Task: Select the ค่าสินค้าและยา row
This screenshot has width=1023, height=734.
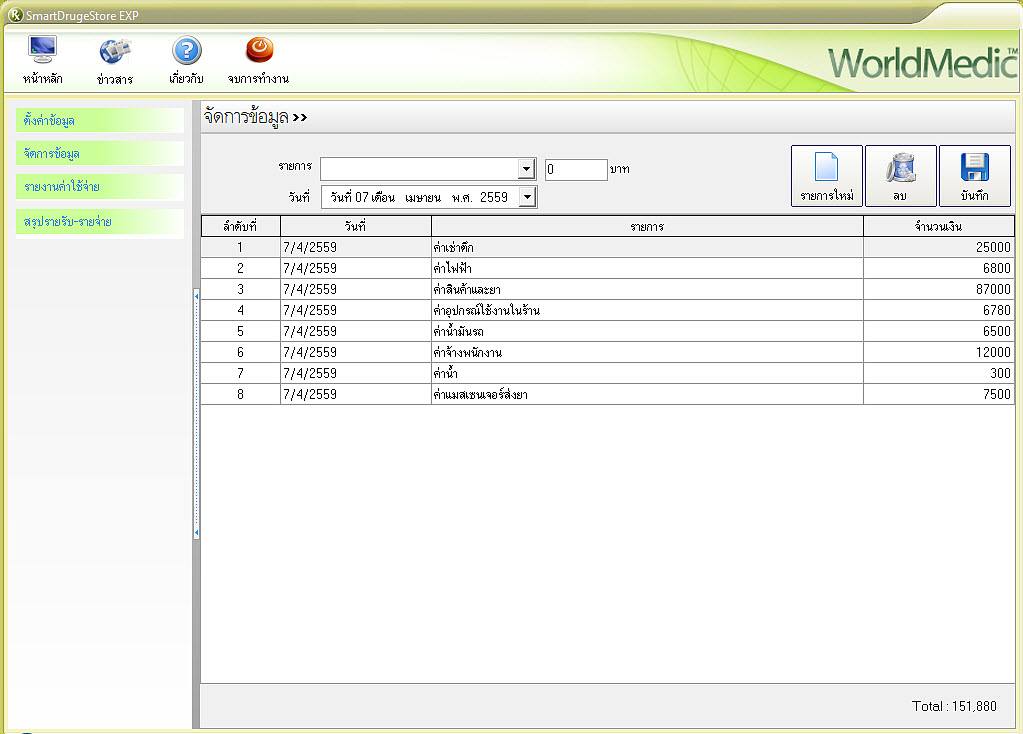Action: point(646,290)
